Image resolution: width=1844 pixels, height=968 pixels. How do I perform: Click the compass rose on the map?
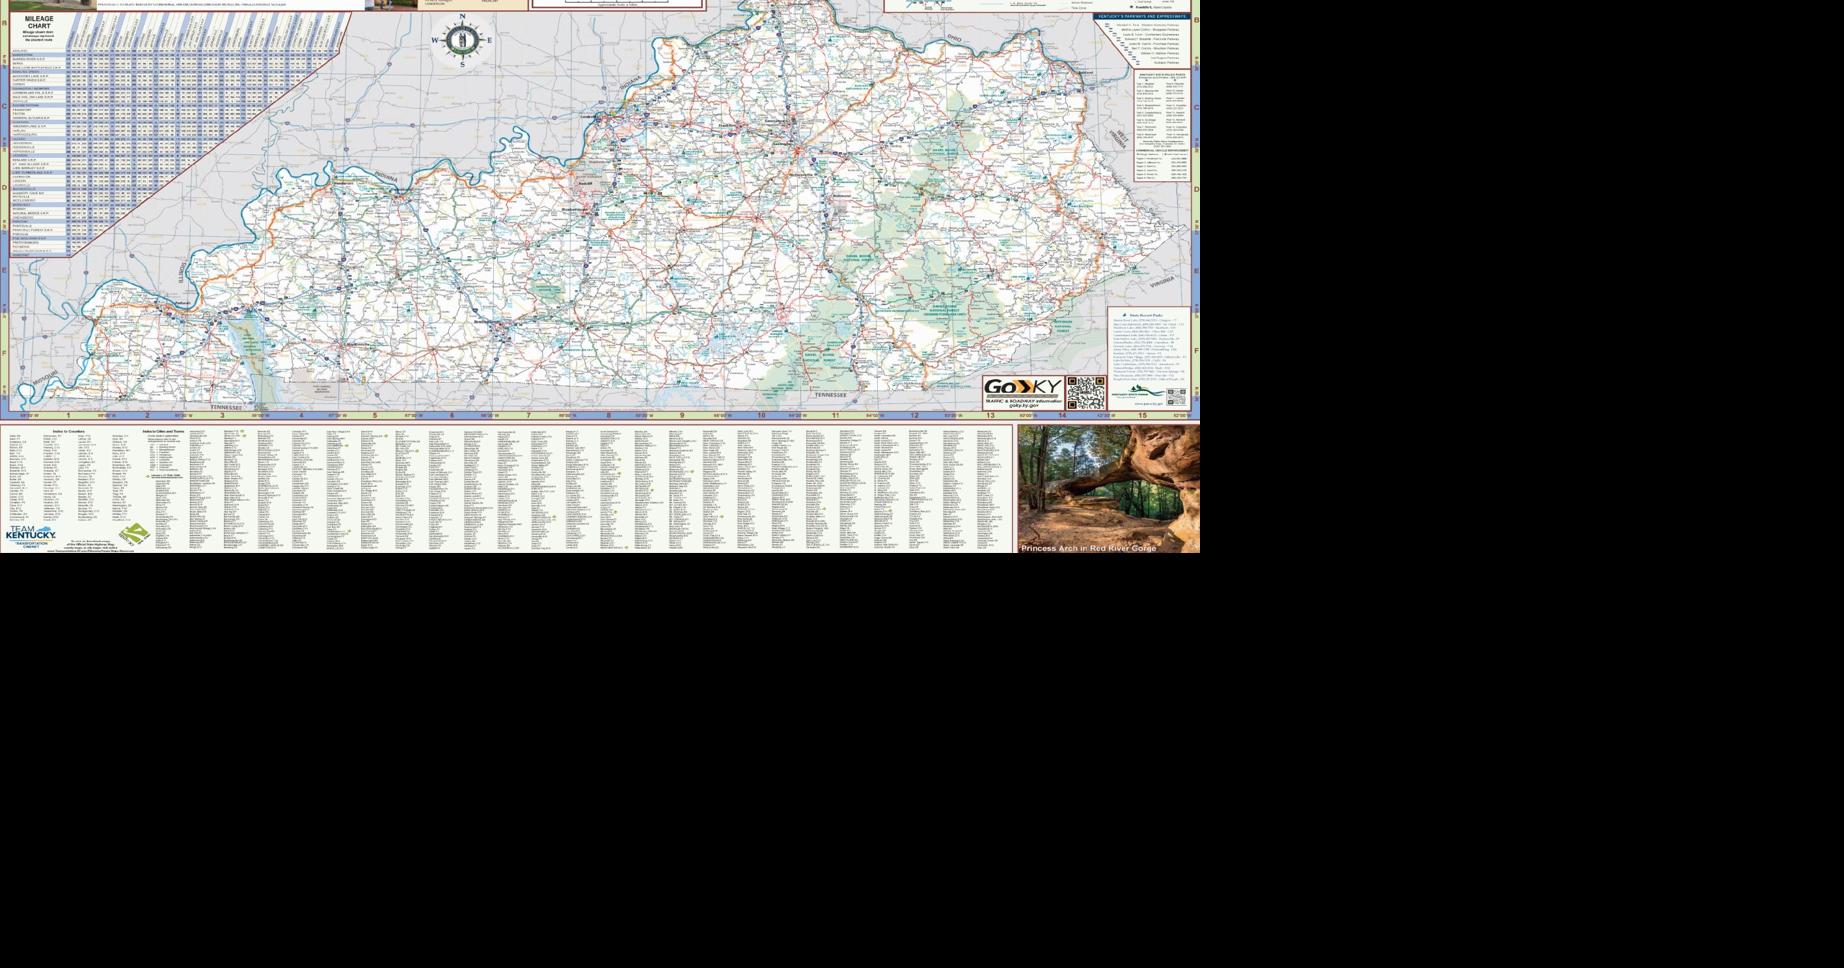(461, 41)
